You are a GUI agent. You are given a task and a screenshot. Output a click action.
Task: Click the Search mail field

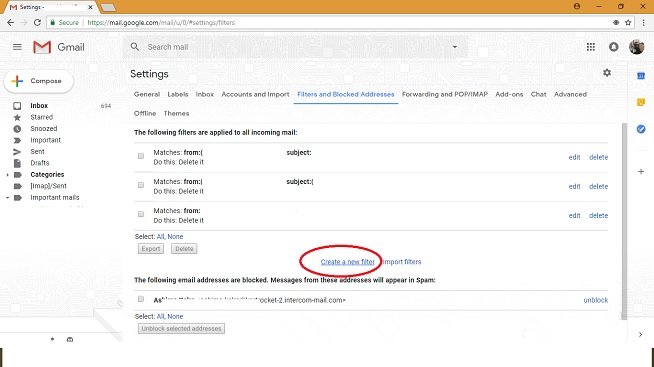(296, 47)
